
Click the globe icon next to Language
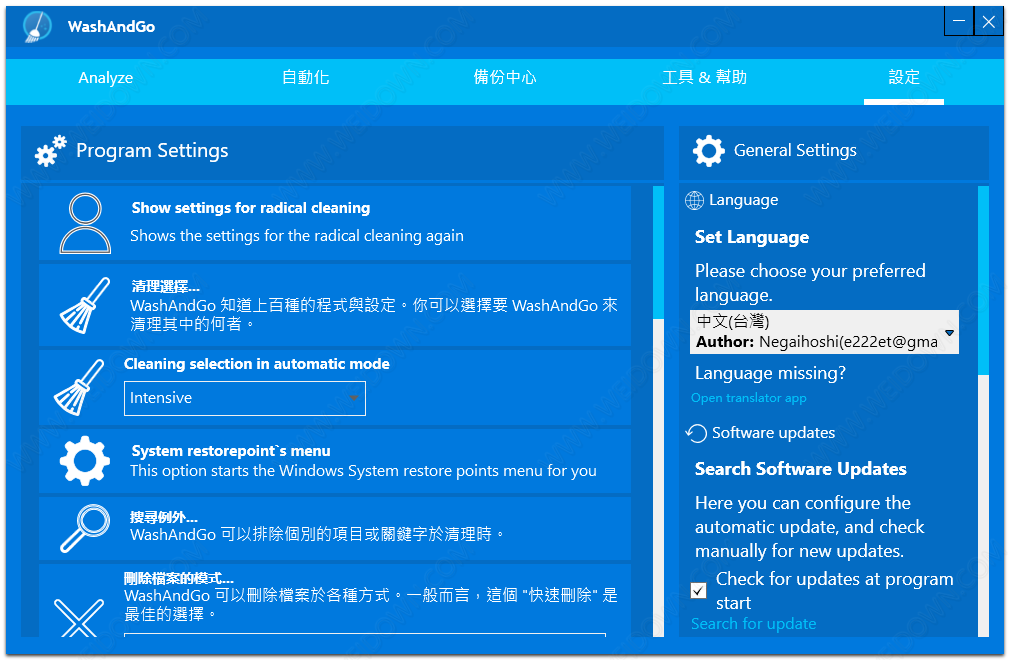pyautogui.click(x=694, y=200)
